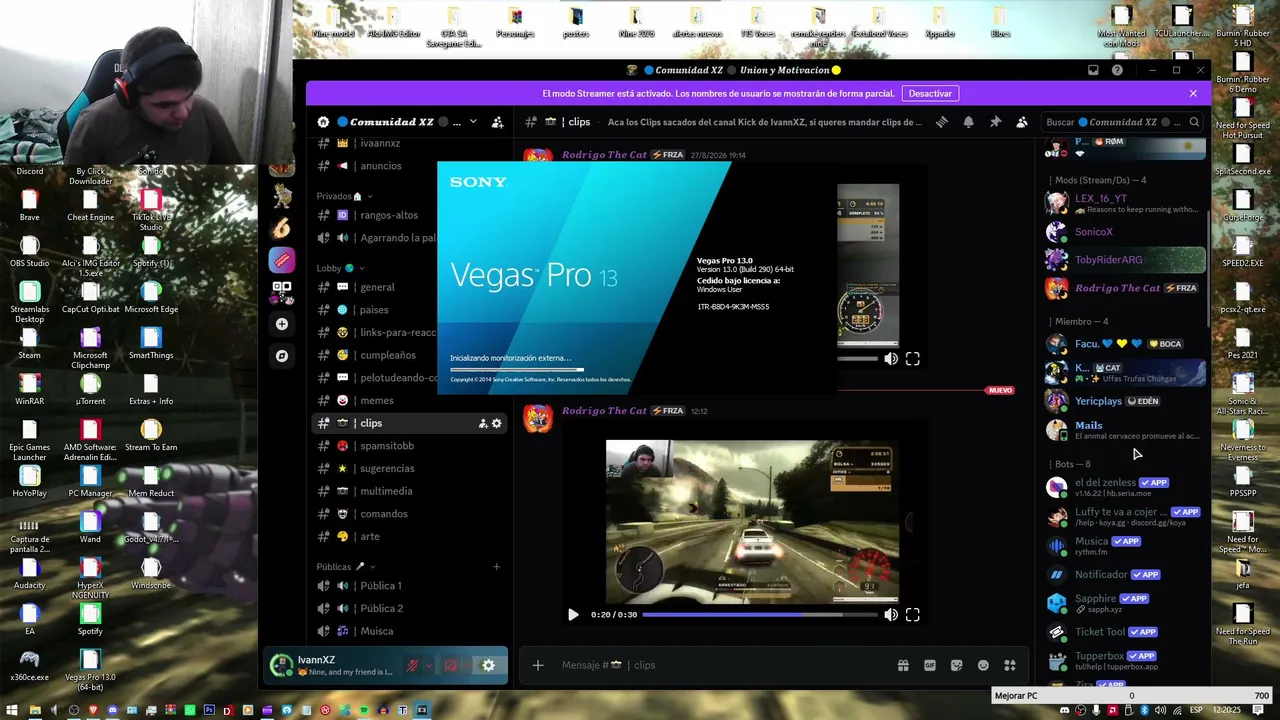Collapse the Públicas category
The width and height of the screenshot is (1280, 720).
(346, 567)
